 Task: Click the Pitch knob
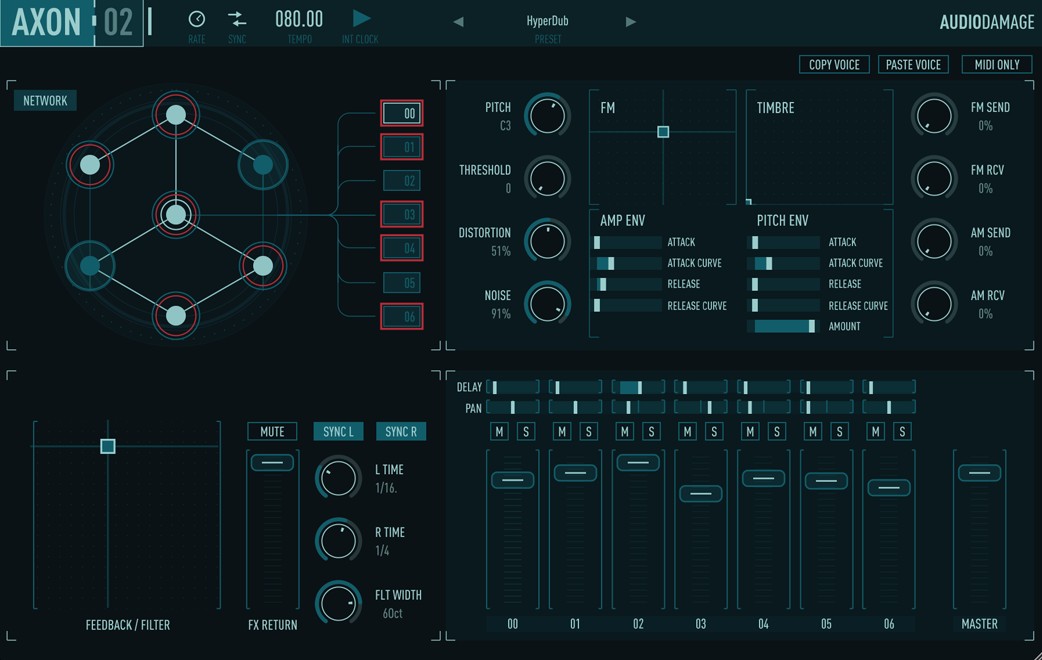tap(547, 116)
